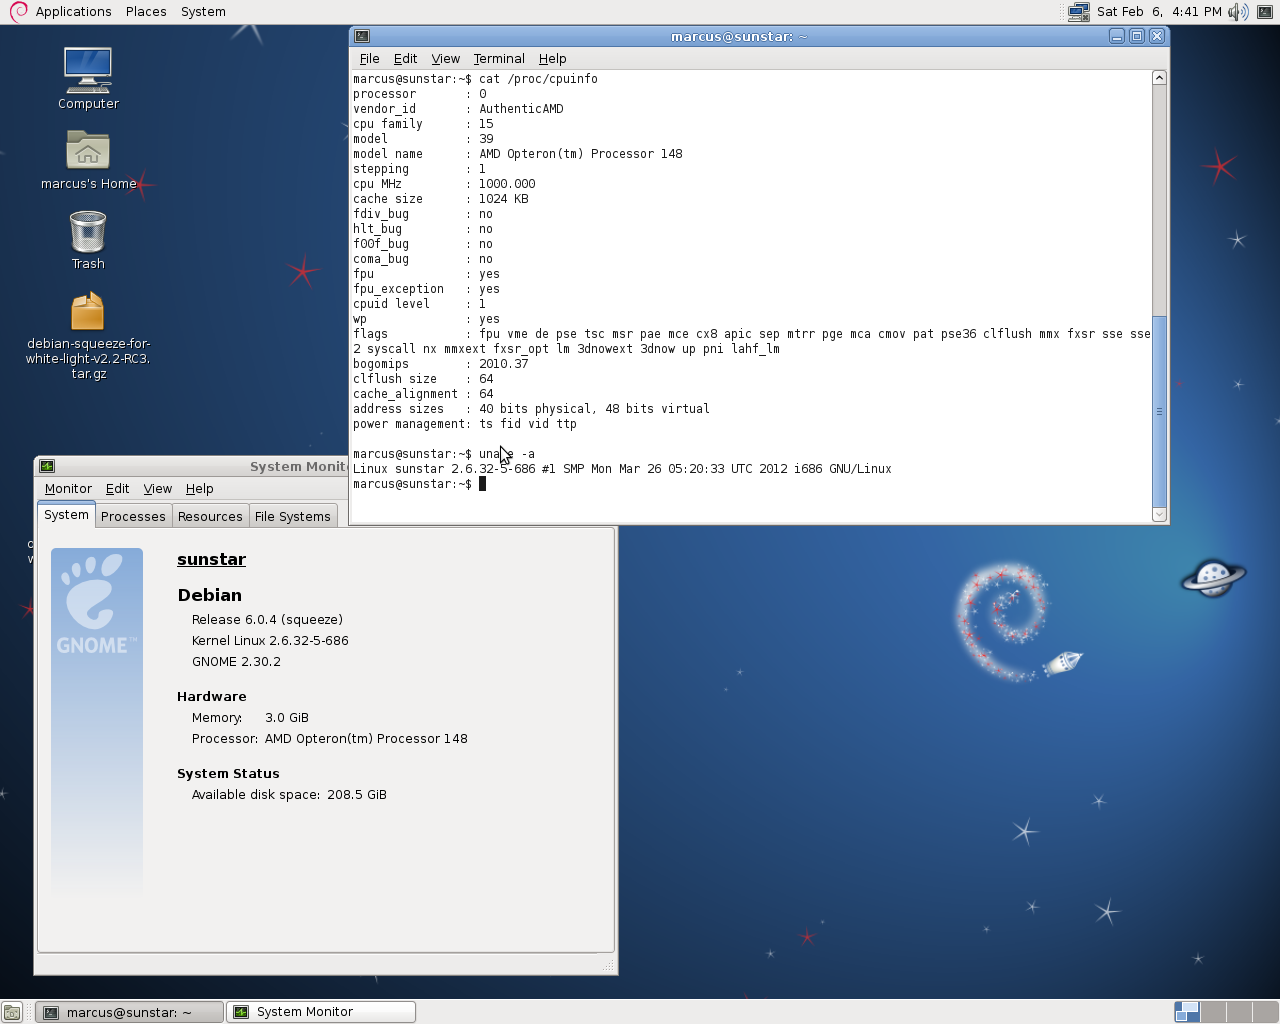The height and width of the screenshot is (1024, 1280).
Task: Switch to the Resources tab
Action: tap(210, 516)
